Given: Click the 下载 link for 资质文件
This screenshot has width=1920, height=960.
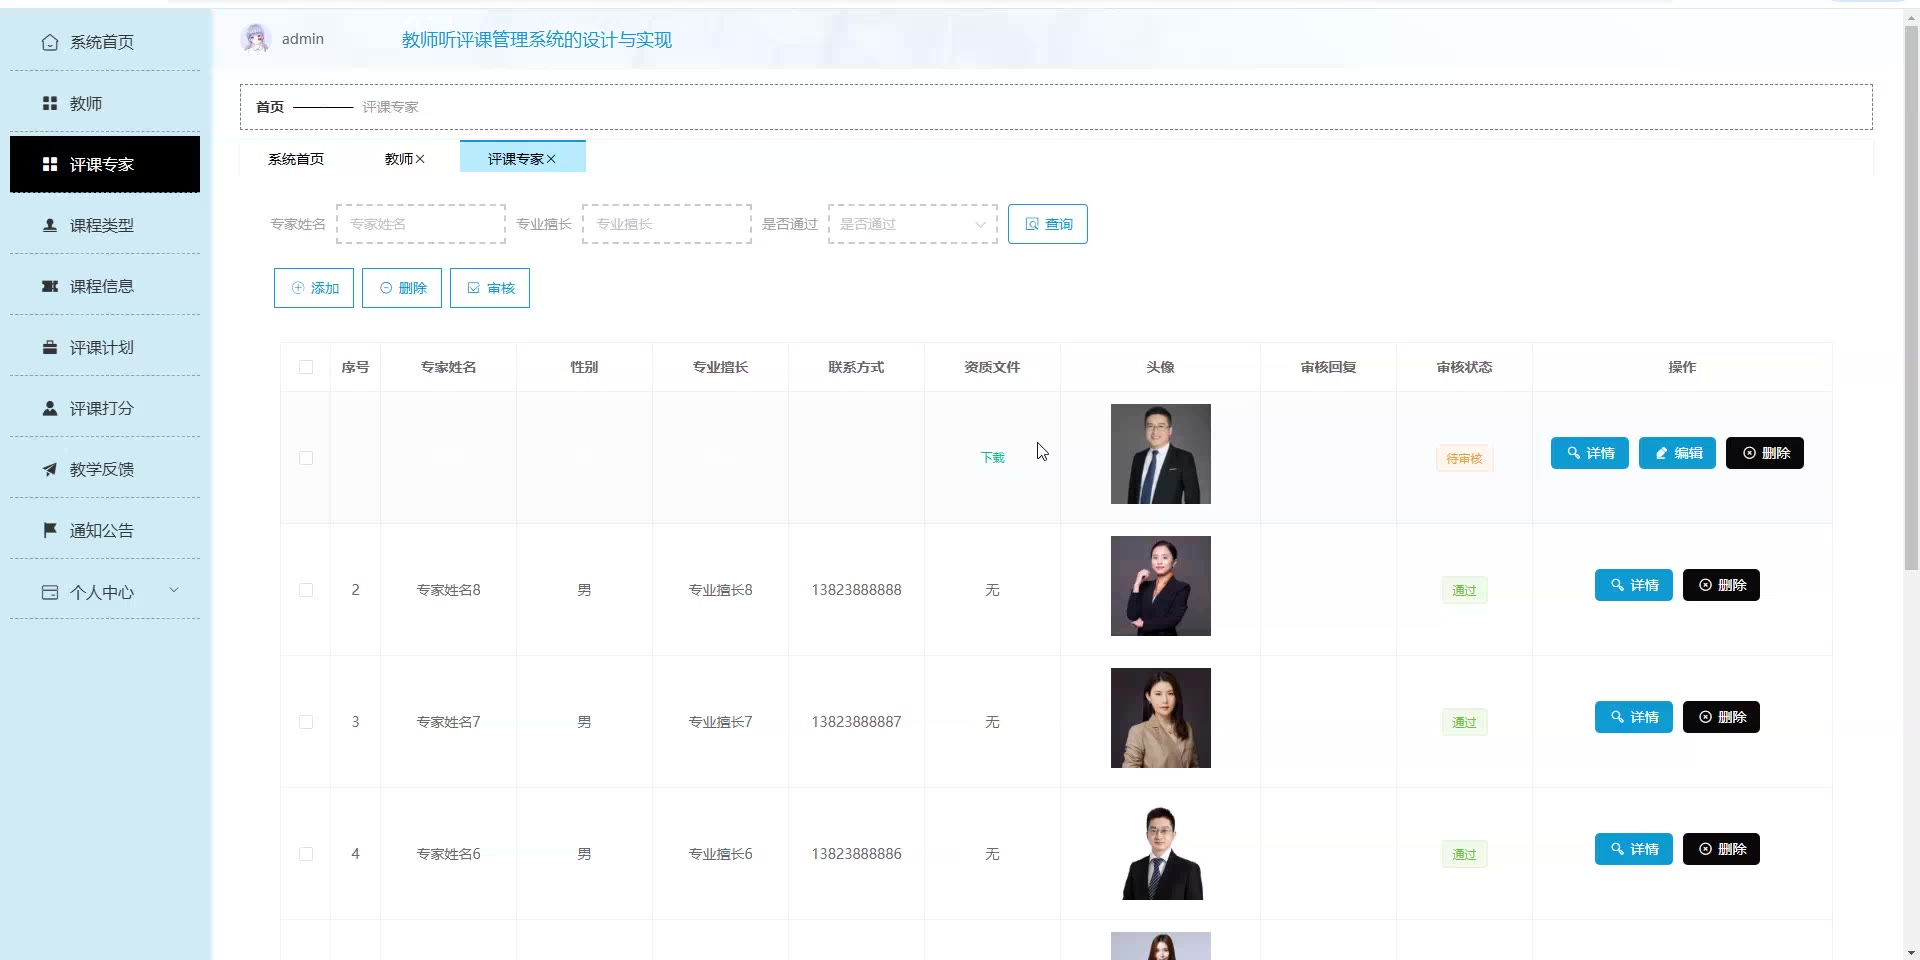Looking at the screenshot, I should point(992,458).
